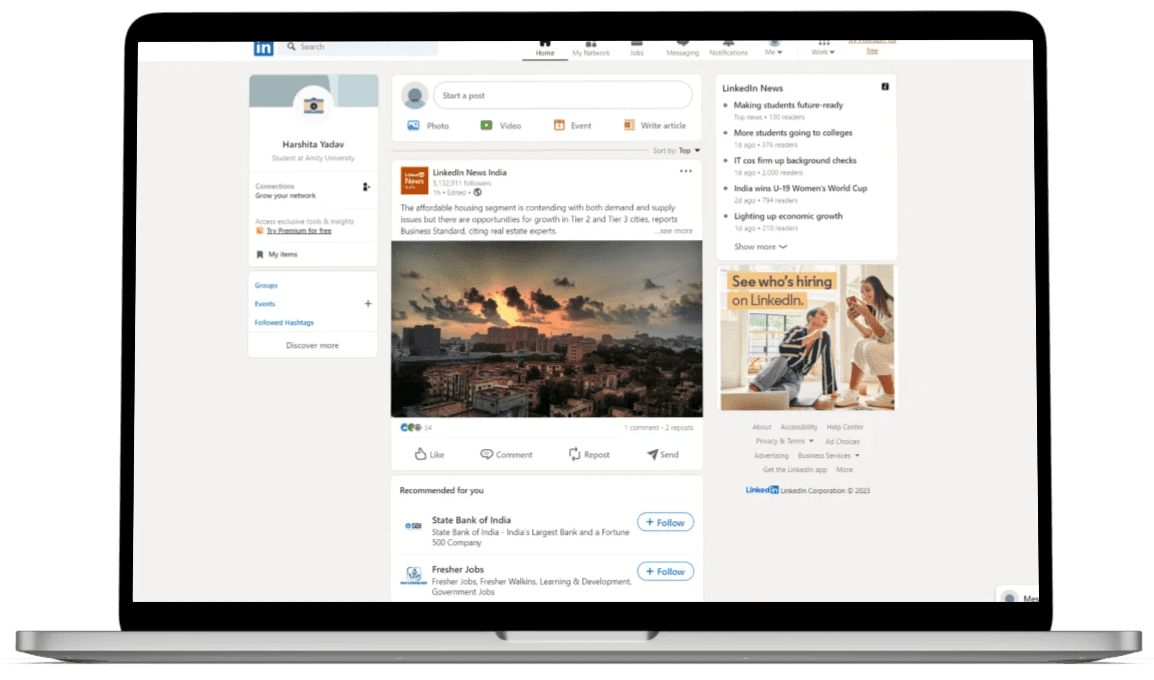1154x680 pixels.
Task: Open Groups link in sidebar
Action: [266, 286]
